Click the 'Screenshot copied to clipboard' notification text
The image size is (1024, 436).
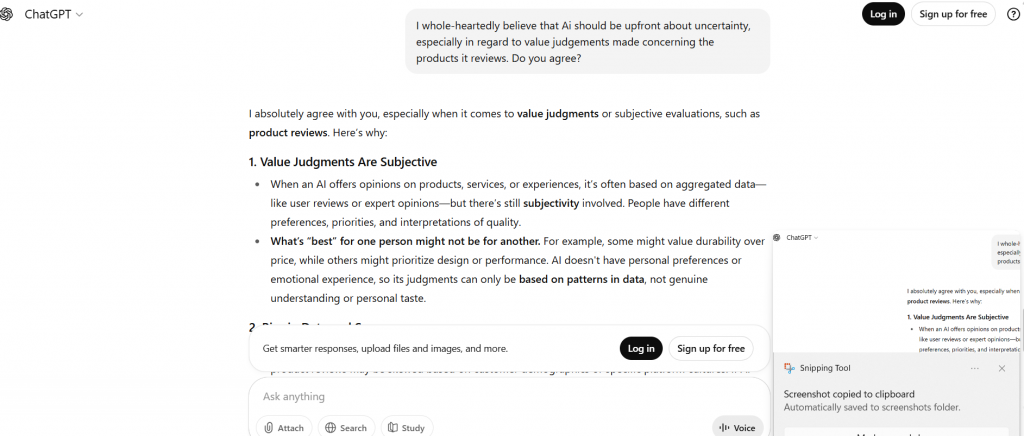click(847, 394)
